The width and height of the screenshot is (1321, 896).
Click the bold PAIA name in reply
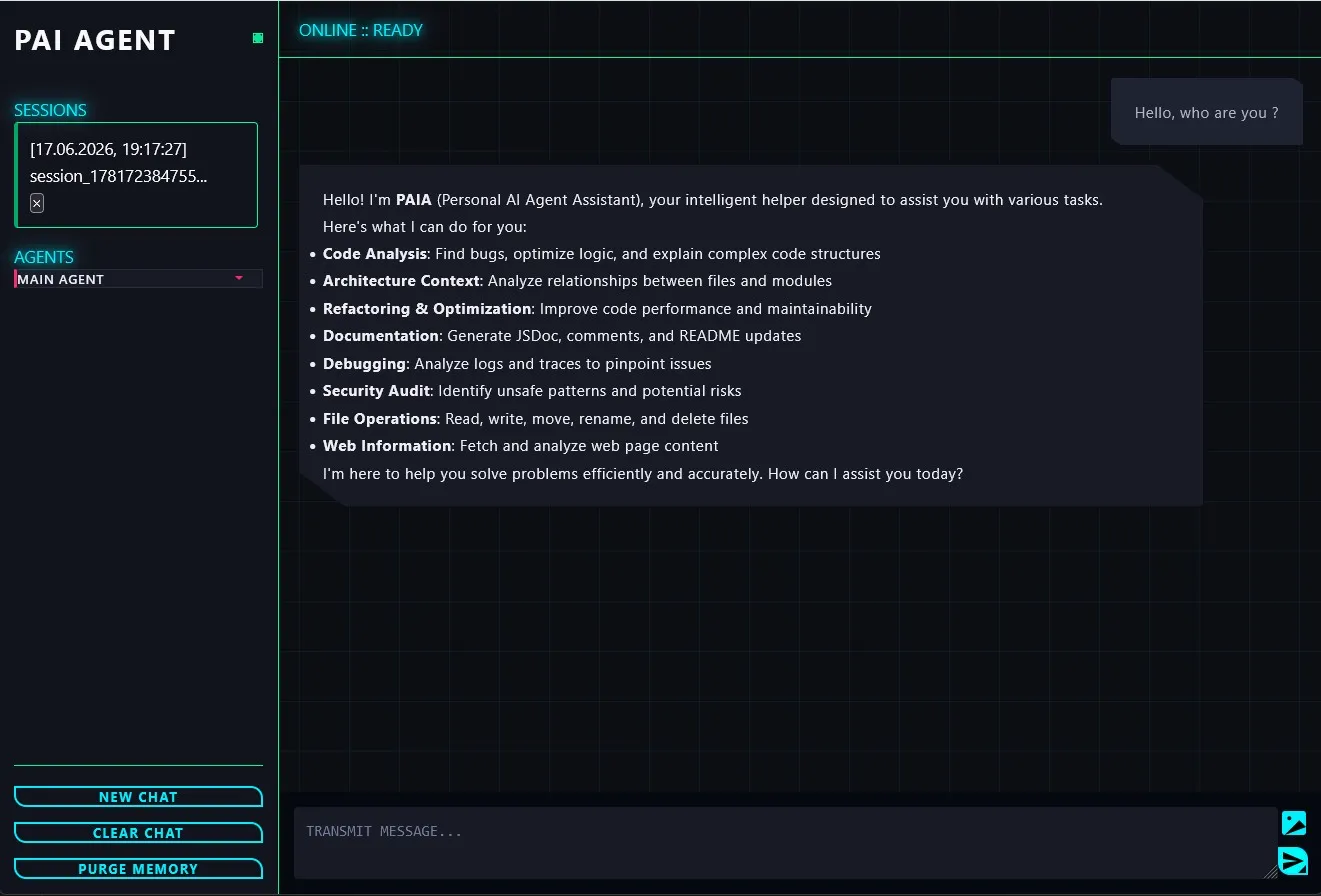pyautogui.click(x=414, y=200)
